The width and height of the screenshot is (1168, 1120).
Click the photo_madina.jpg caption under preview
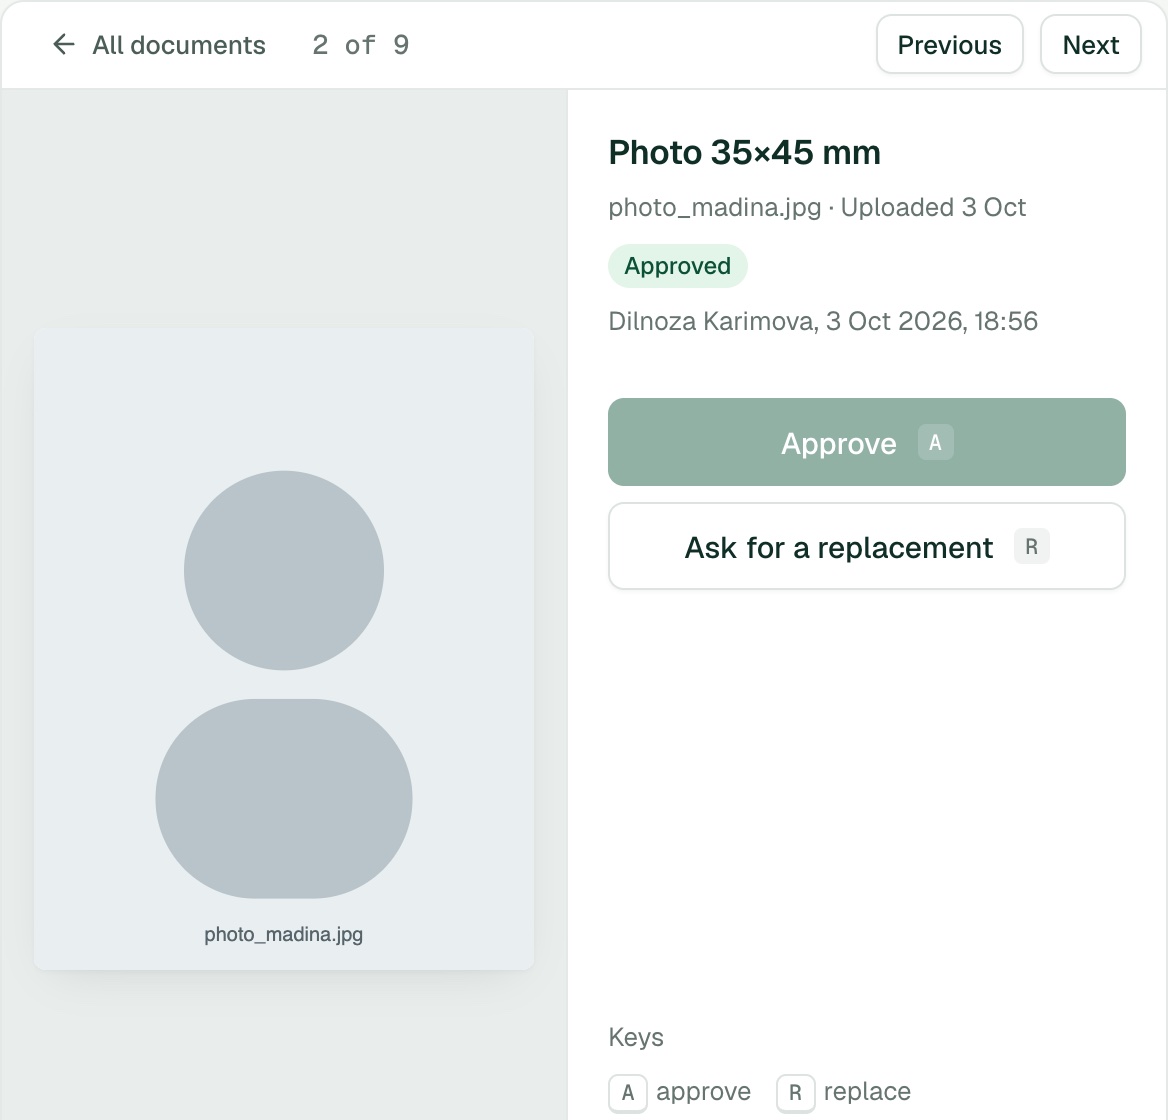point(284,935)
